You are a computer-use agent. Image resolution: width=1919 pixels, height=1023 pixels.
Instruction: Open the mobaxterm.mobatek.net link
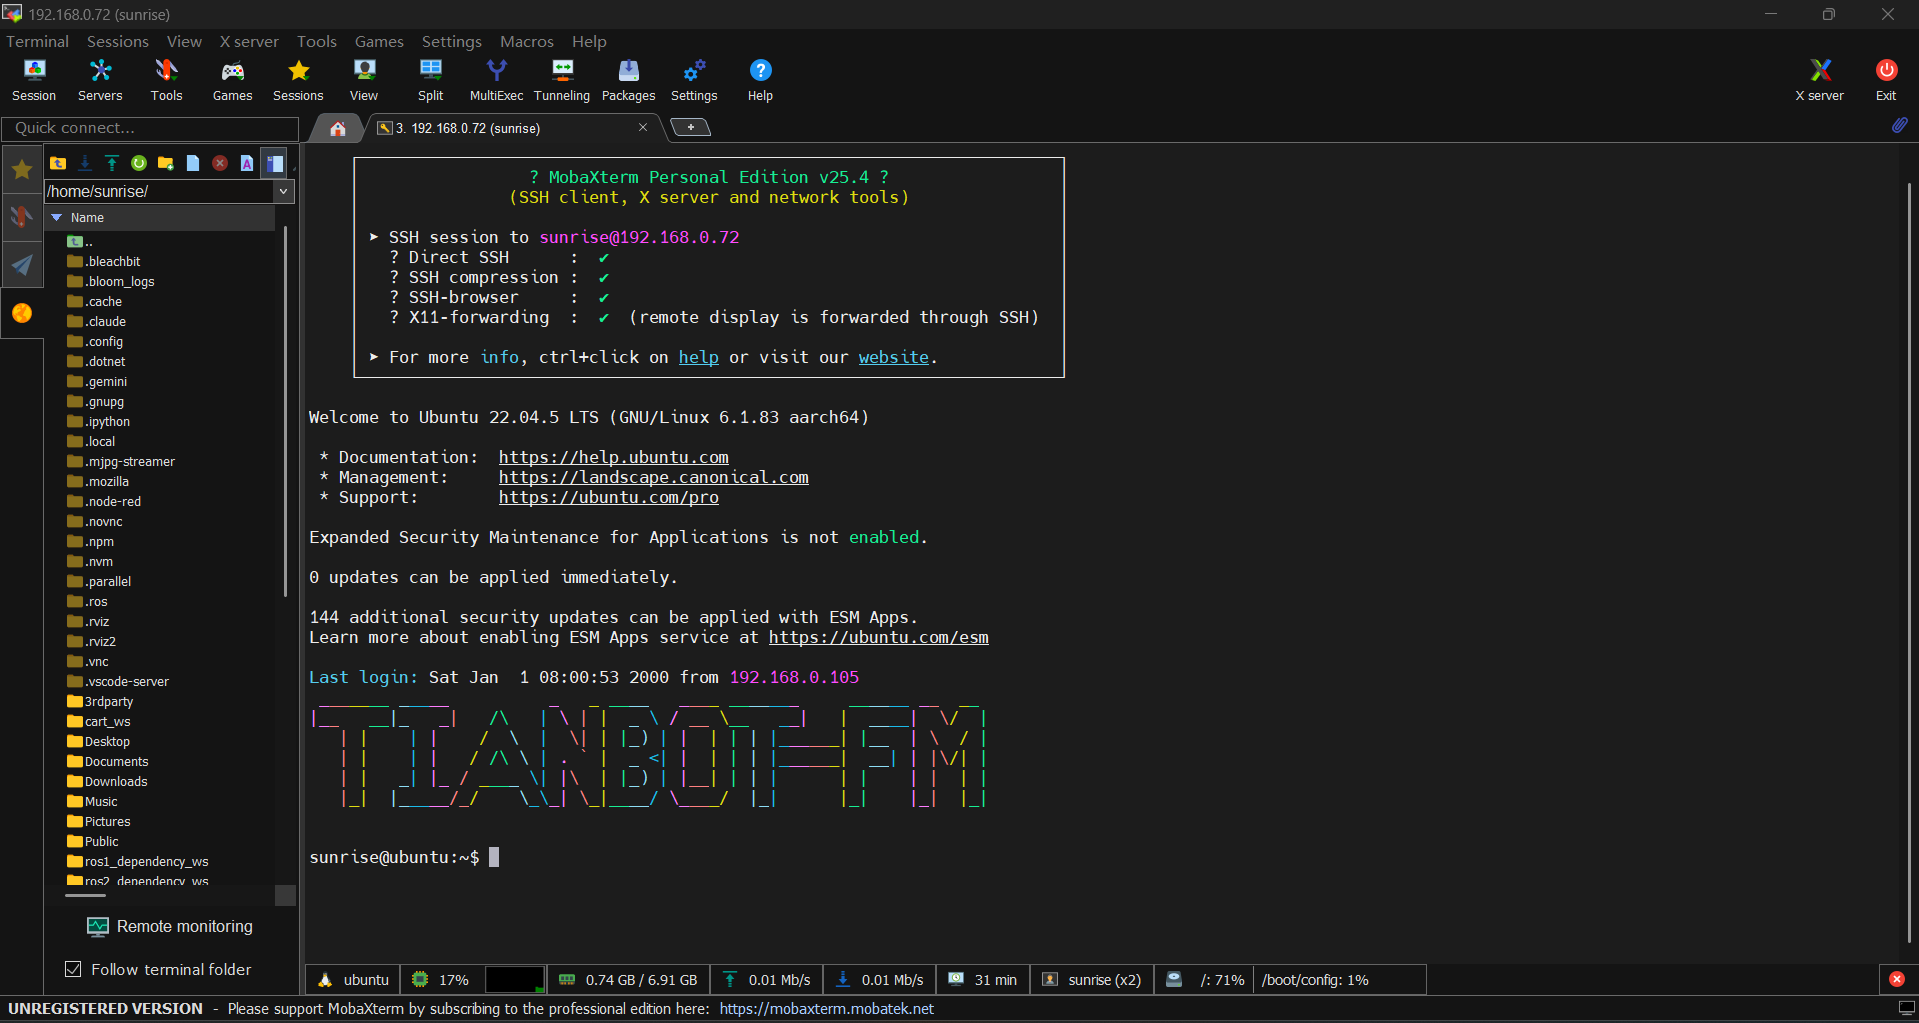[826, 1008]
